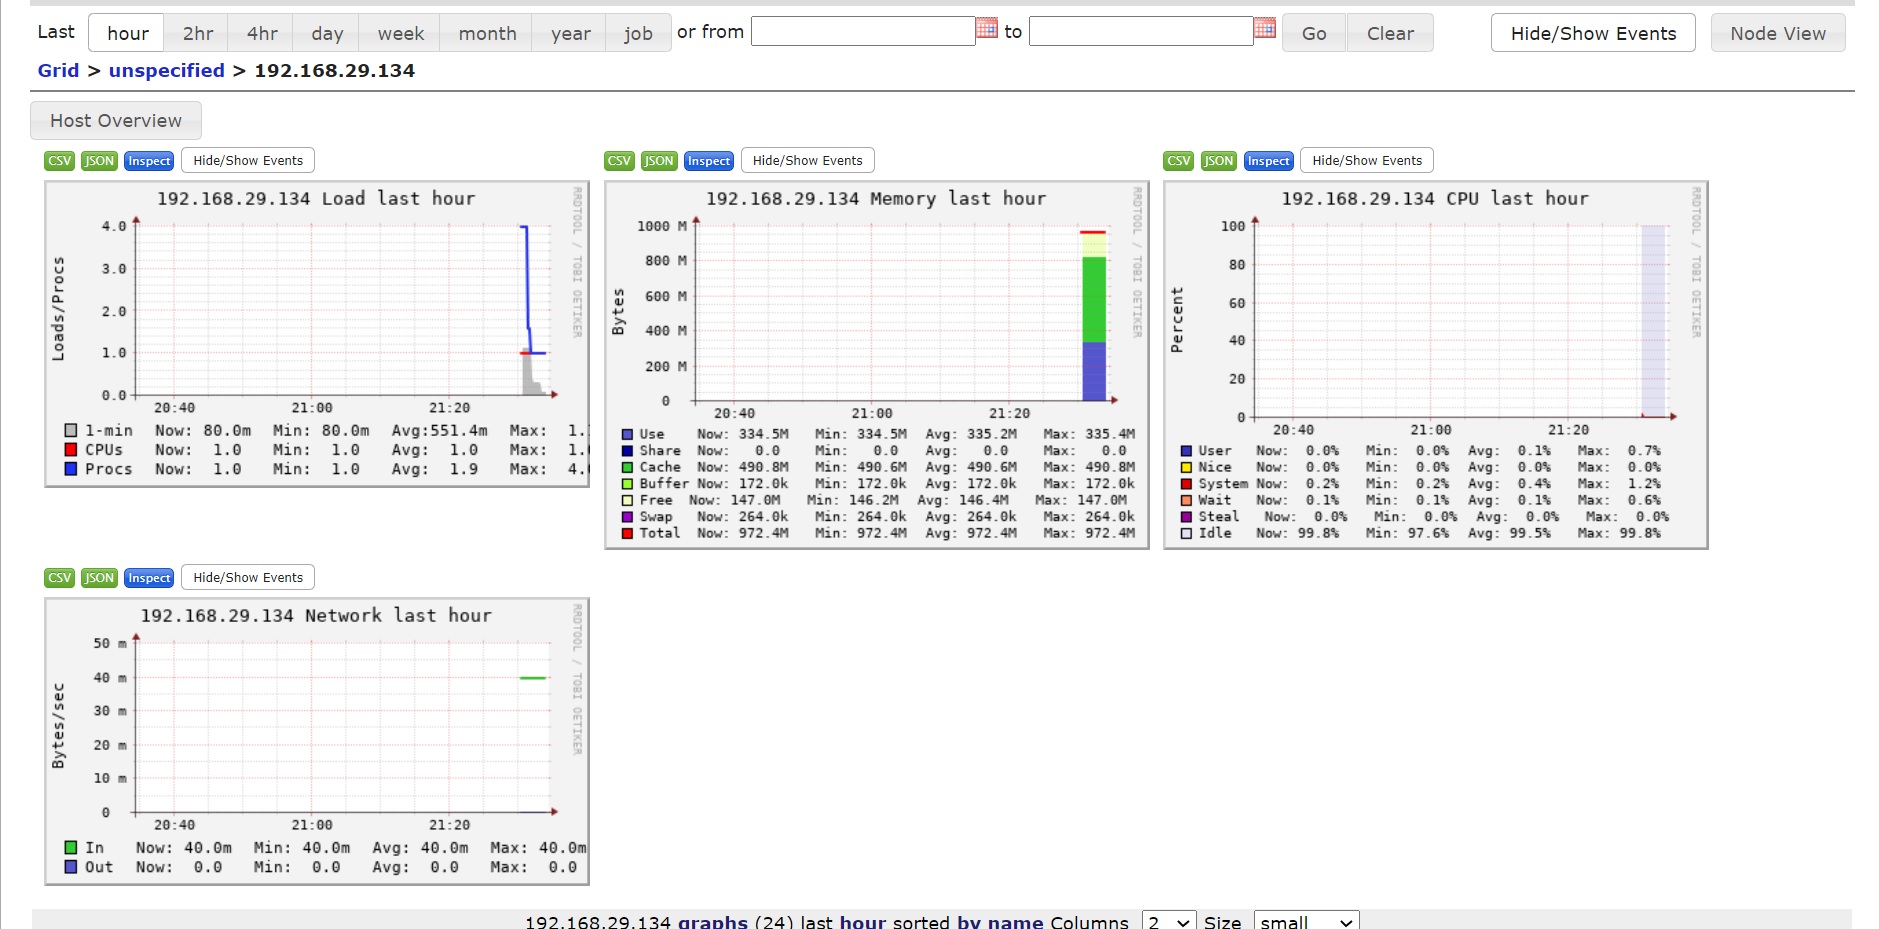
Task: Open the Host Overview tab
Action: click(x=116, y=120)
